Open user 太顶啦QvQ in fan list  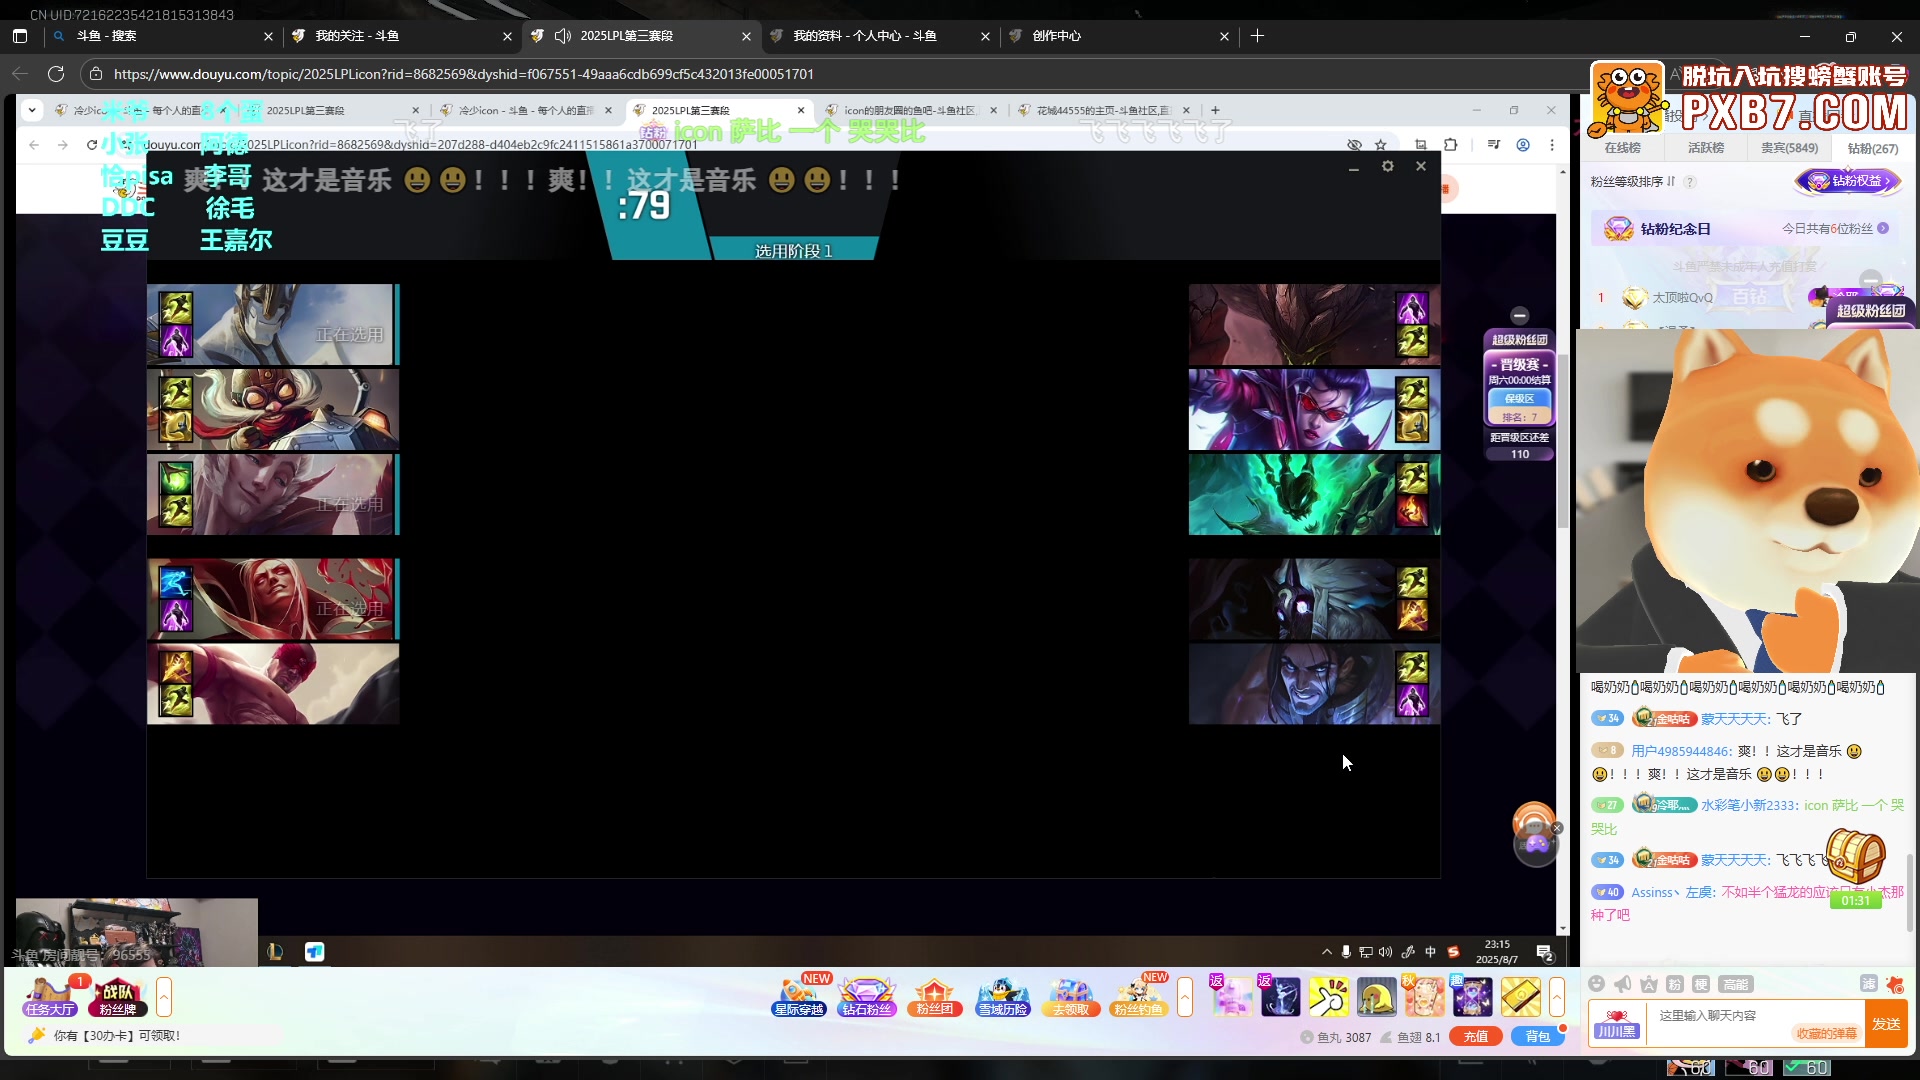click(1682, 298)
